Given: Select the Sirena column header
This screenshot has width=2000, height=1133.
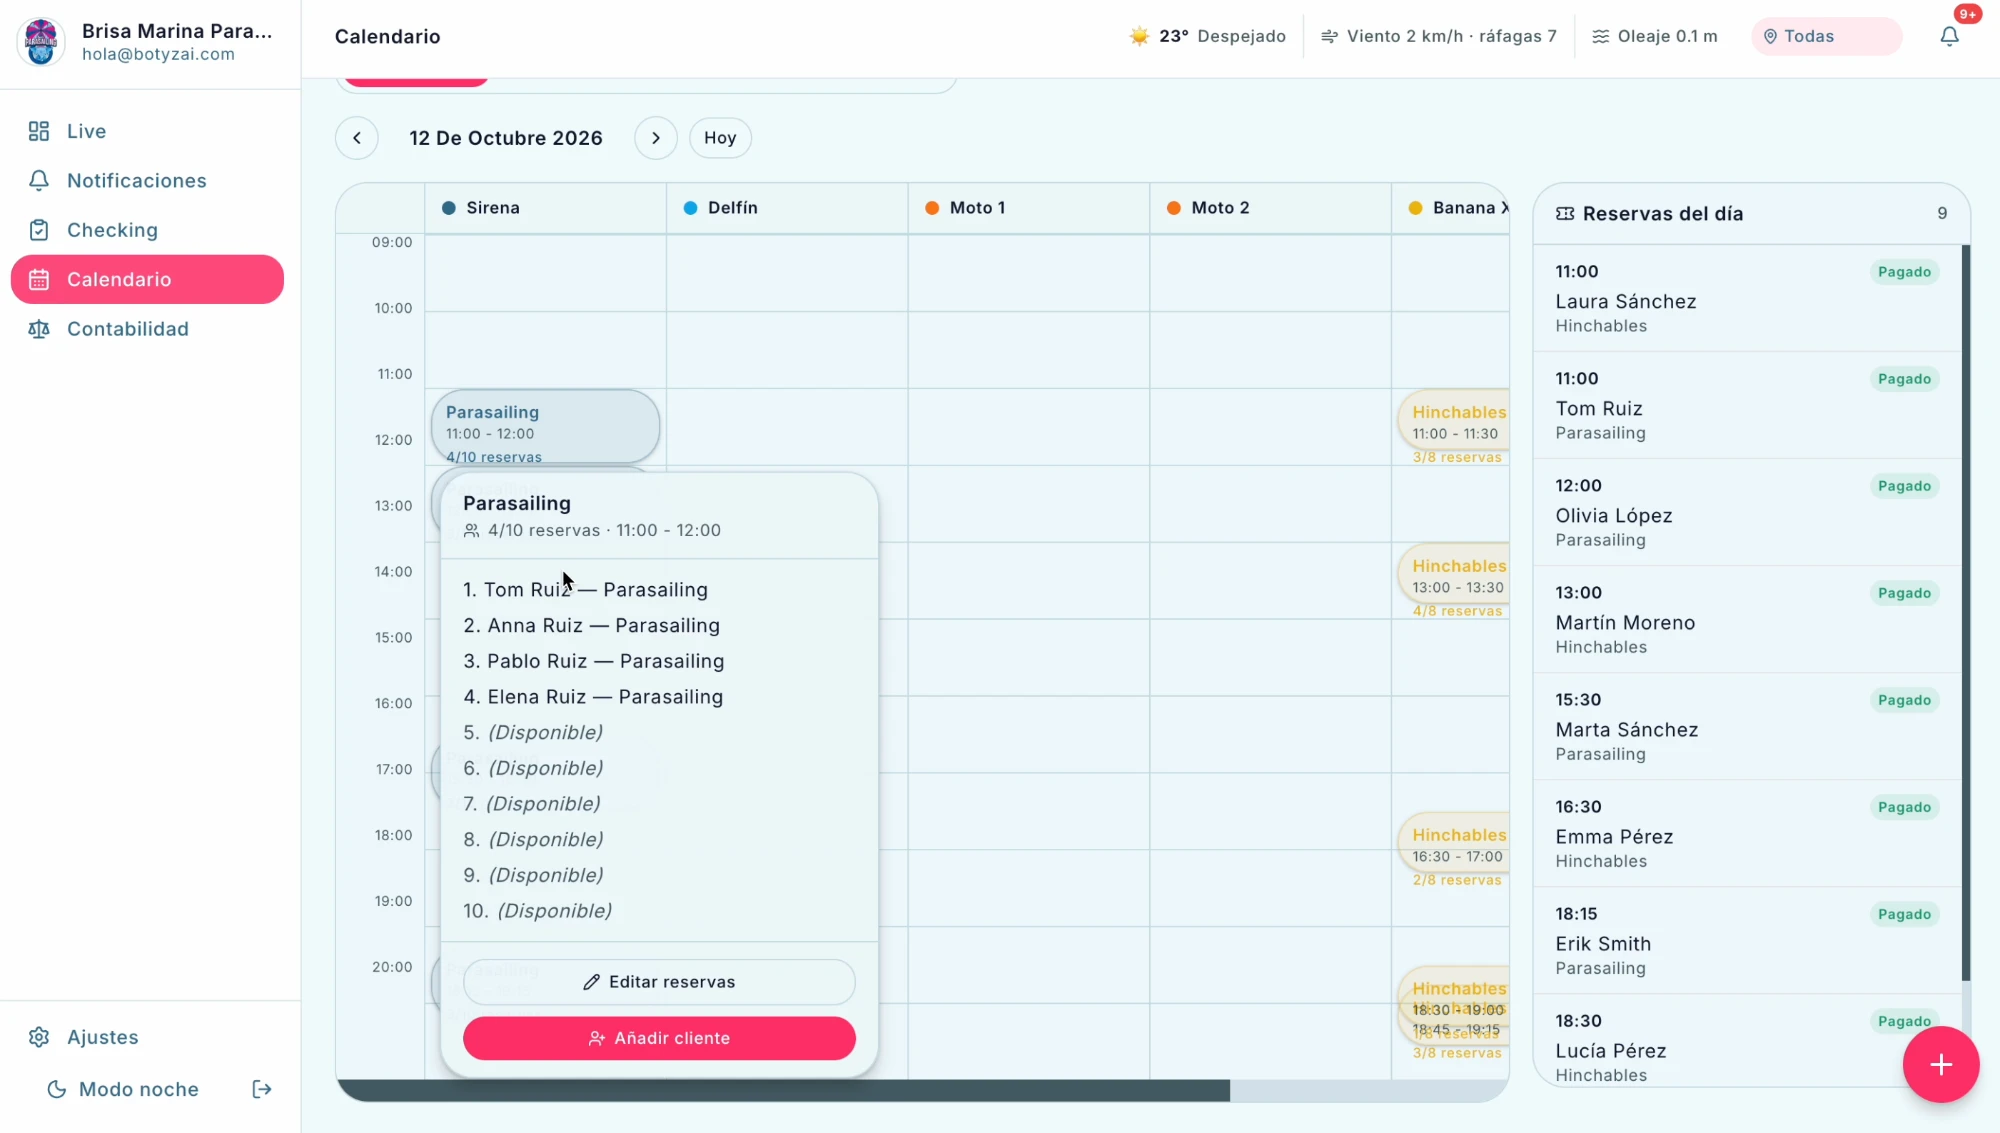Looking at the screenshot, I should tap(546, 208).
